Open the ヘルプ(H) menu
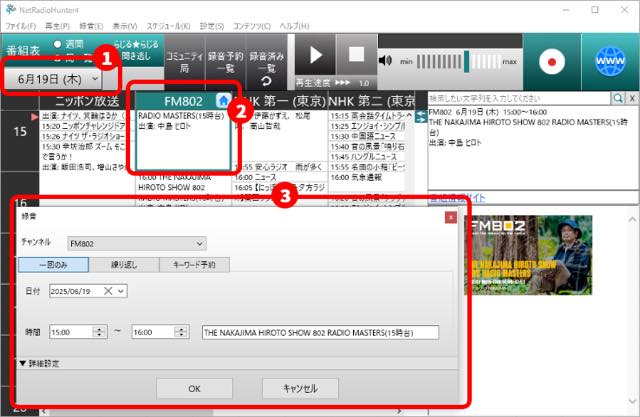Viewport: 640px width, 417px height. click(294, 26)
